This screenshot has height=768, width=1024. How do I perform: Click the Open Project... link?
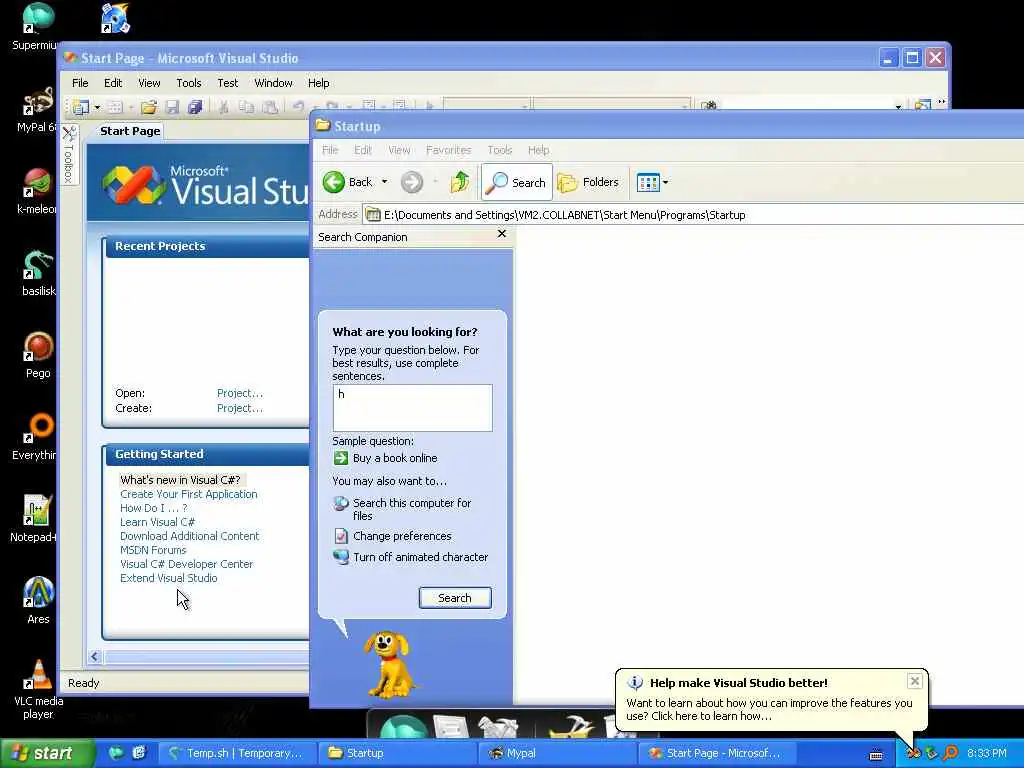pyautogui.click(x=240, y=393)
